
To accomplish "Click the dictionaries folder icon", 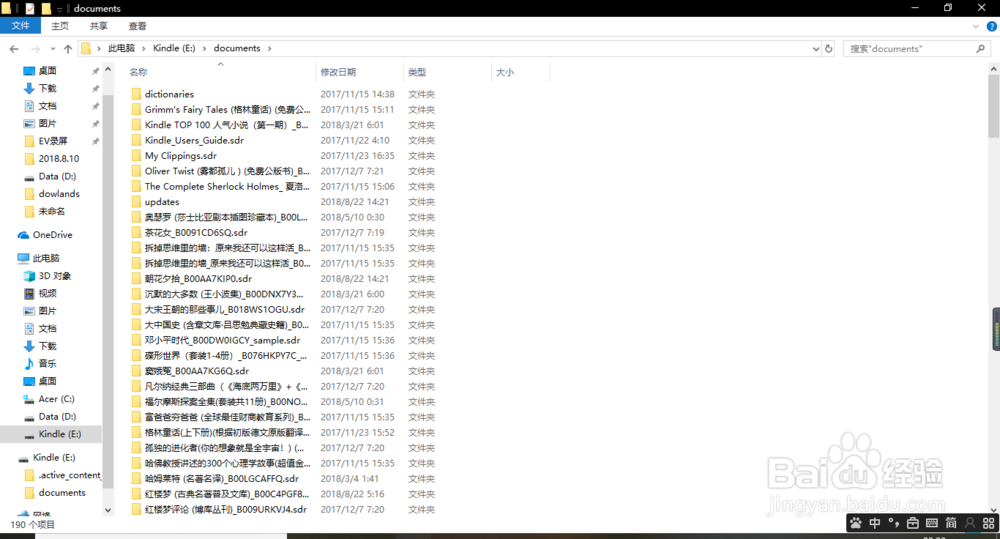I will pyautogui.click(x=136, y=94).
